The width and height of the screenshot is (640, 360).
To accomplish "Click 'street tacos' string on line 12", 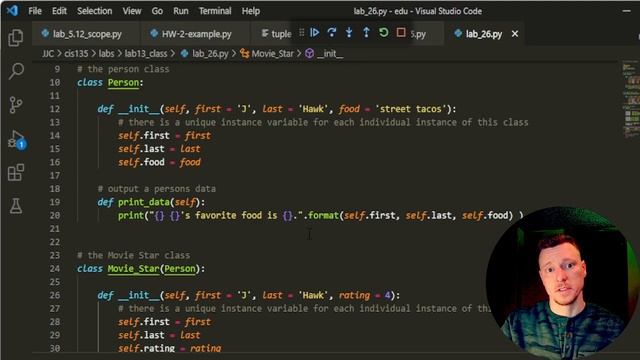I will [x=411, y=109].
